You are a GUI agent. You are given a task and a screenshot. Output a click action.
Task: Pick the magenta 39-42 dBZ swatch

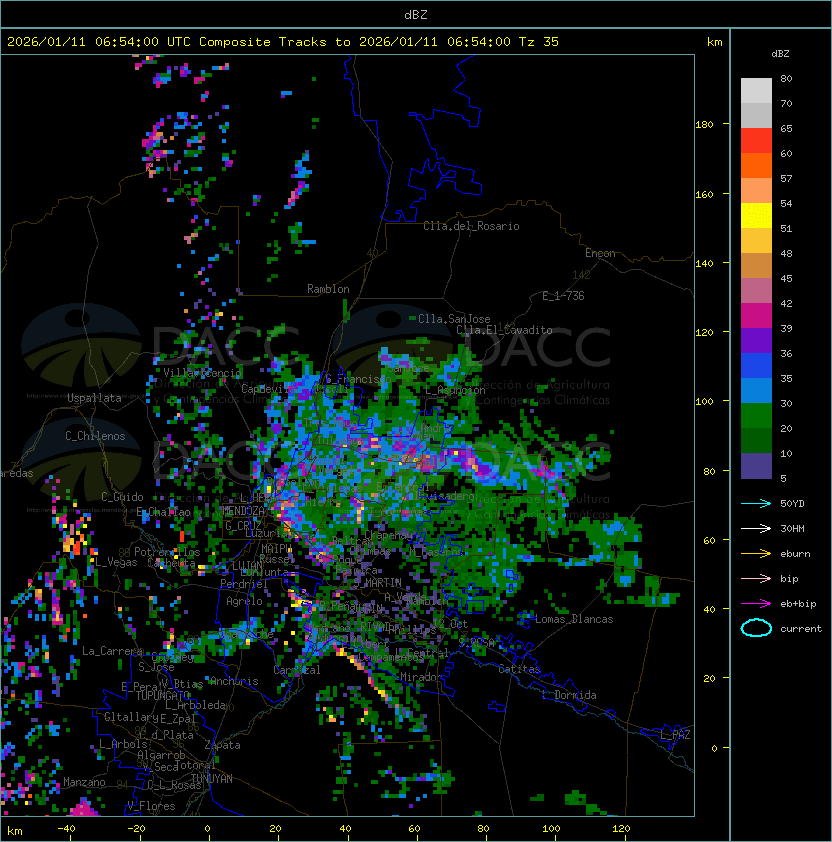pyautogui.click(x=756, y=316)
